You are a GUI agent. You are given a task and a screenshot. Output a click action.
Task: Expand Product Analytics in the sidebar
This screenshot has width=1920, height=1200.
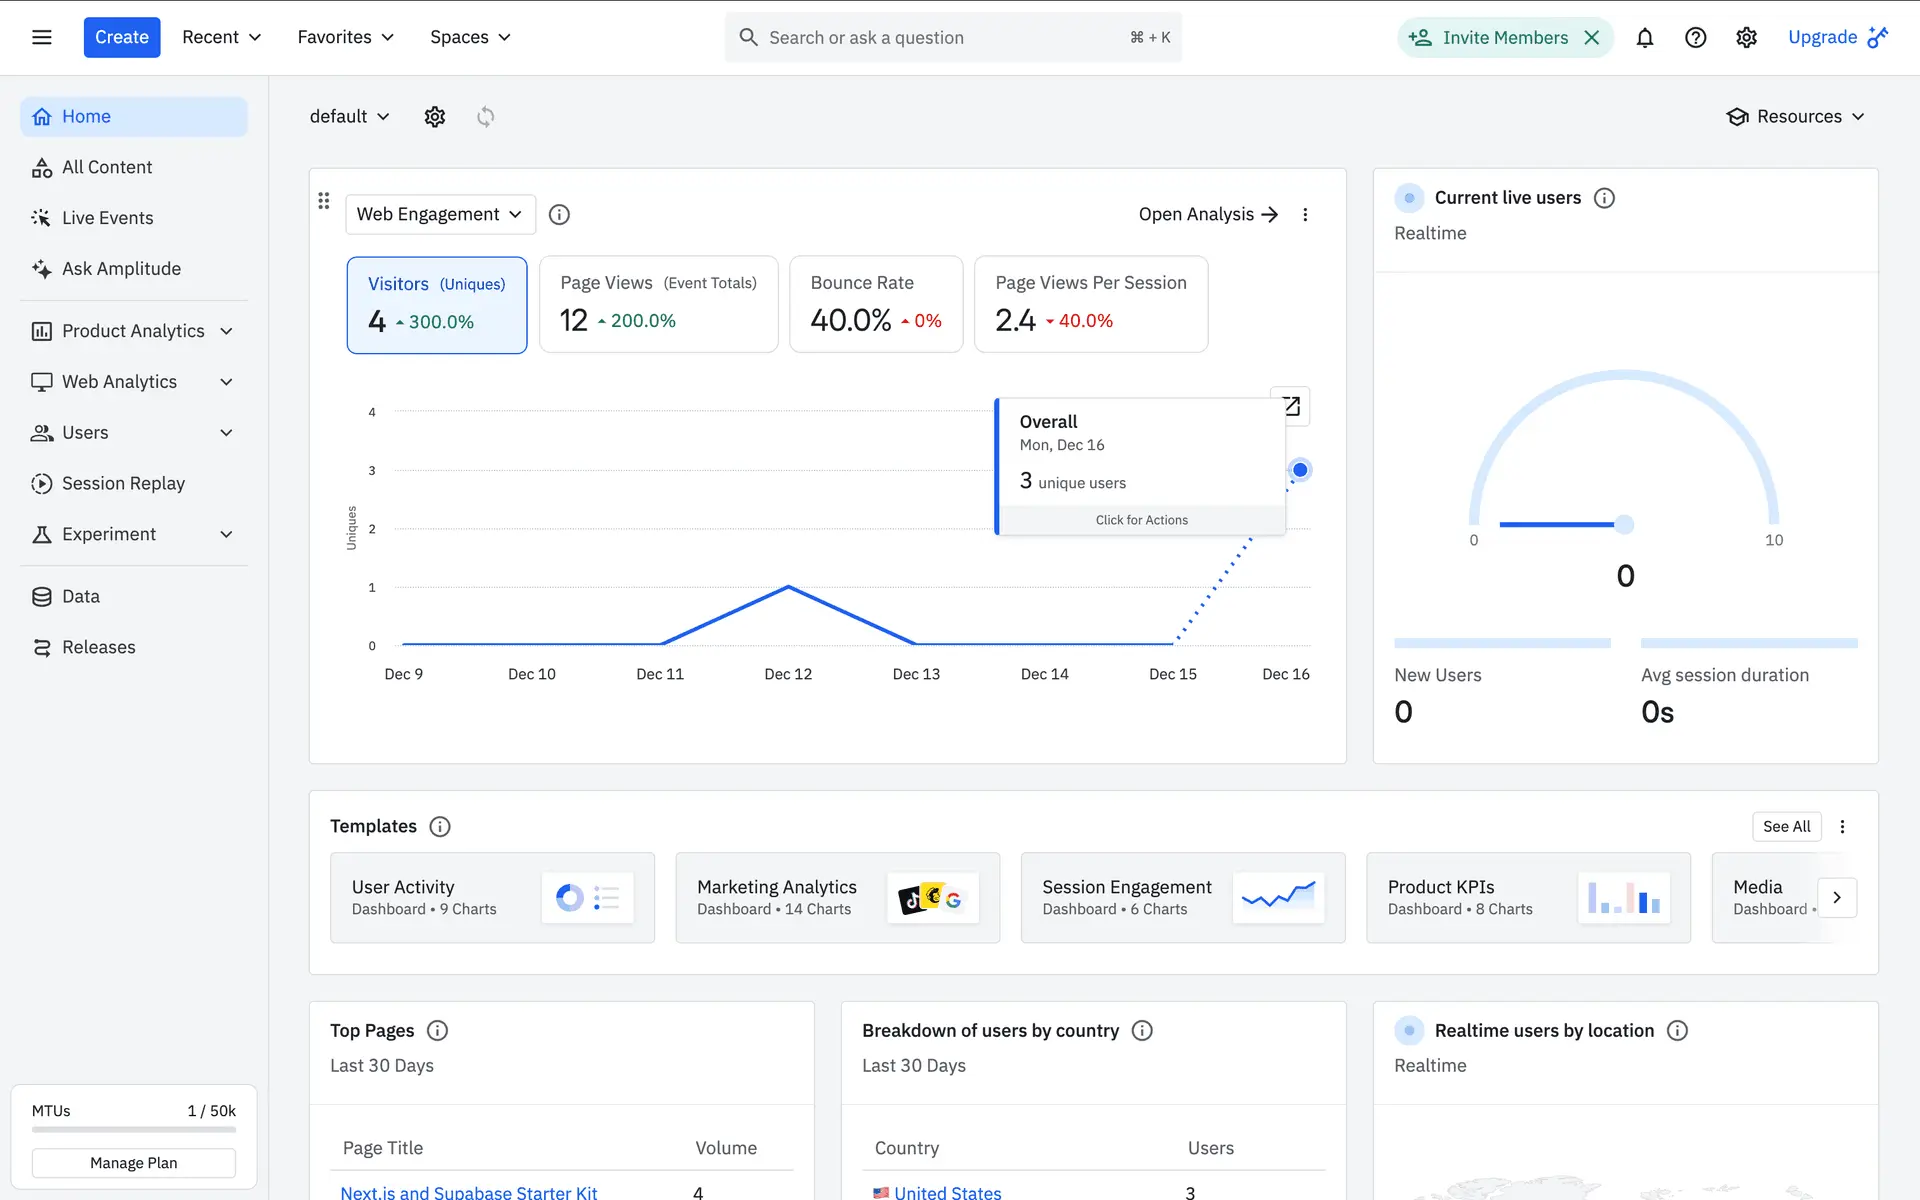click(133, 331)
